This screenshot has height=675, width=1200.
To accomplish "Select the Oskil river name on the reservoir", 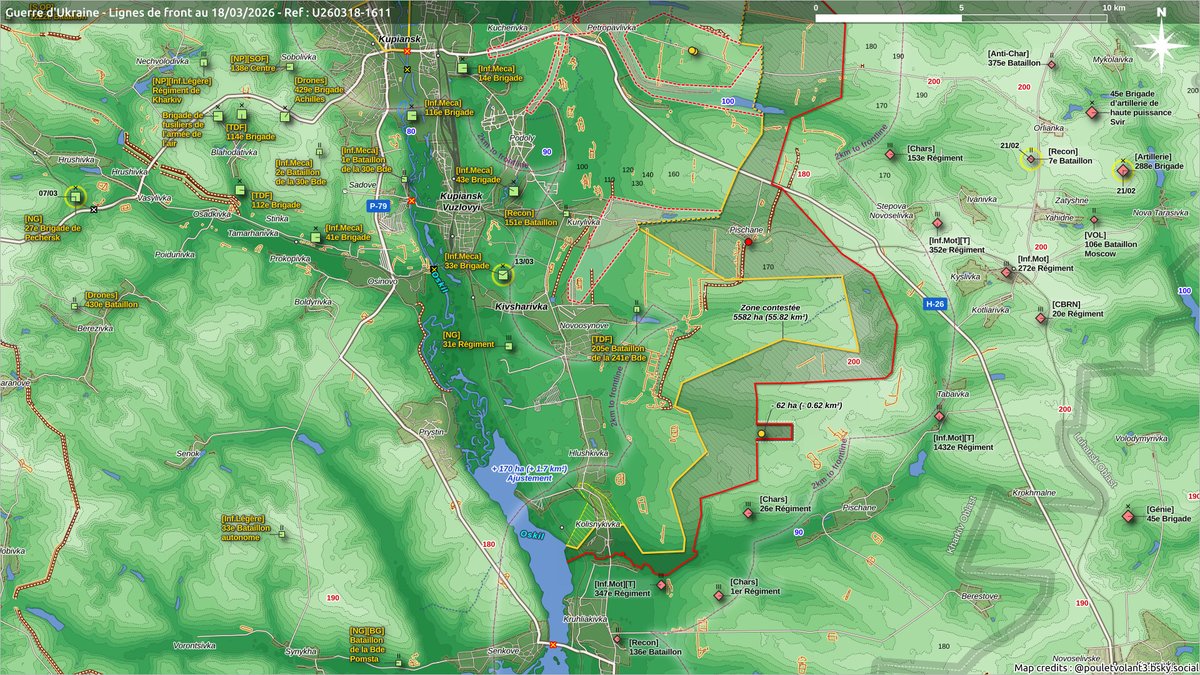I will point(533,536).
